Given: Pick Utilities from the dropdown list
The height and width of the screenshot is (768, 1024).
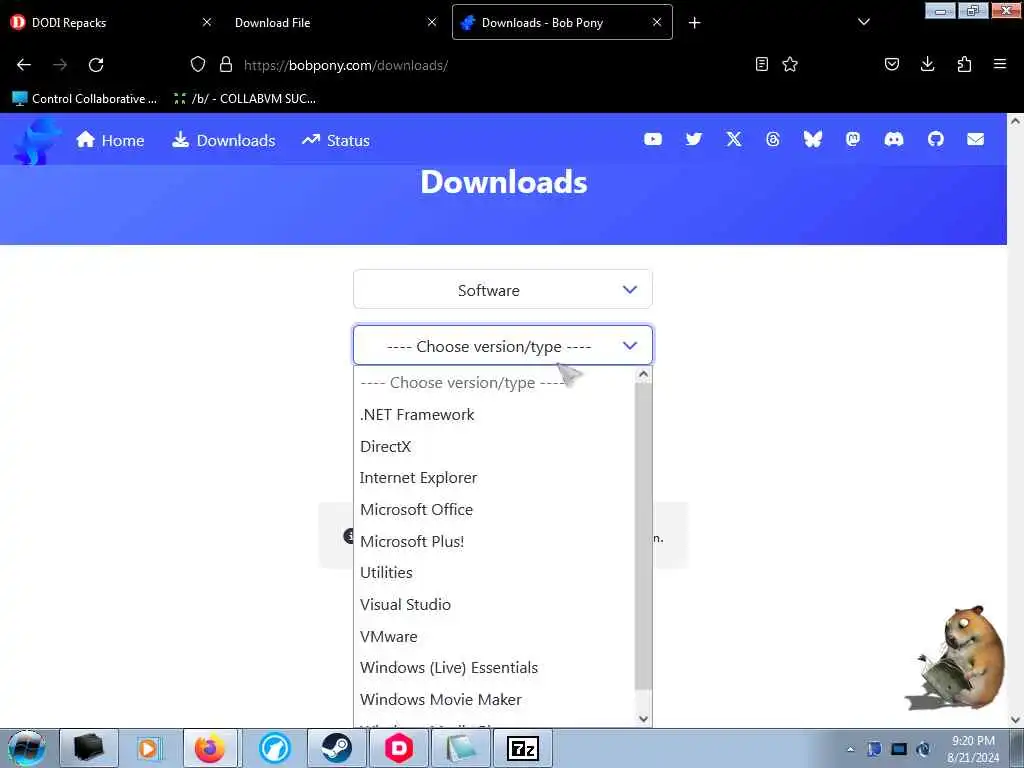Looking at the screenshot, I should point(494,573).
